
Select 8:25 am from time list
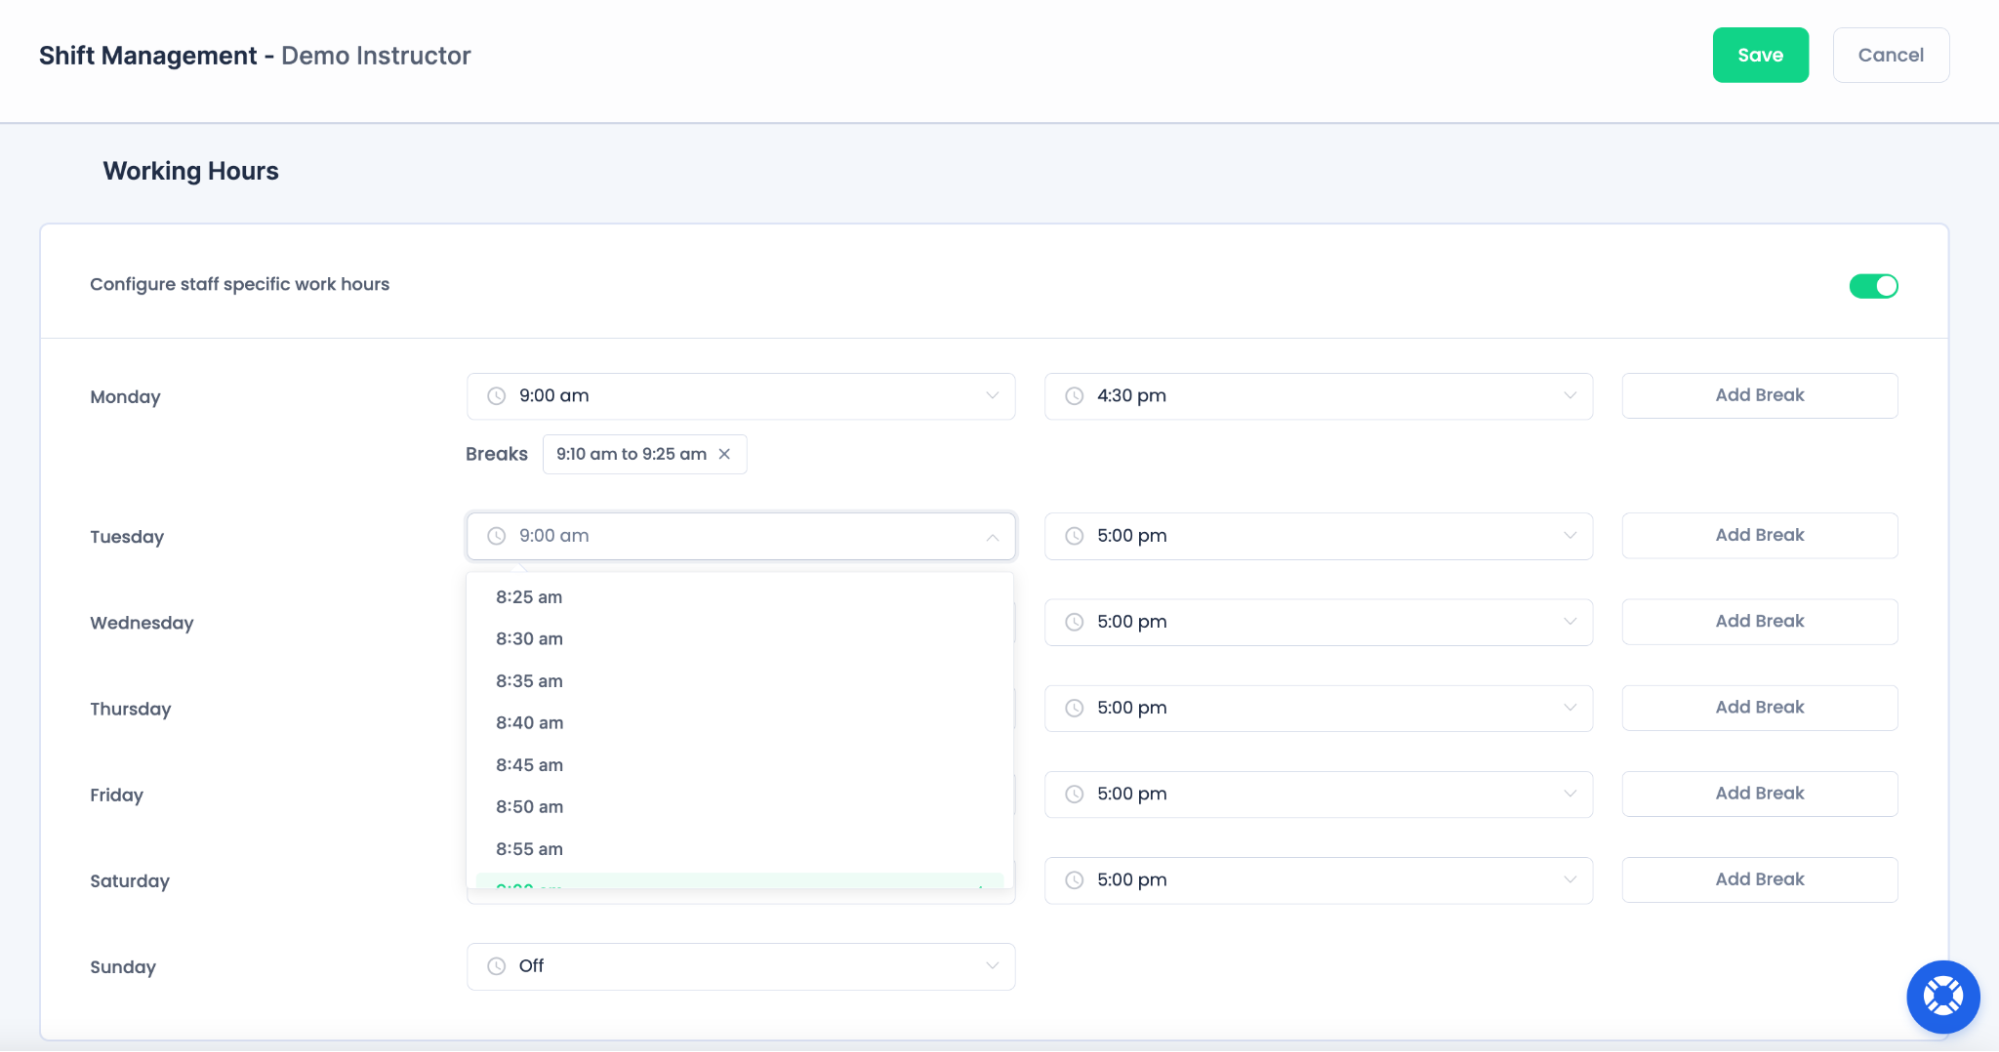tap(739, 597)
